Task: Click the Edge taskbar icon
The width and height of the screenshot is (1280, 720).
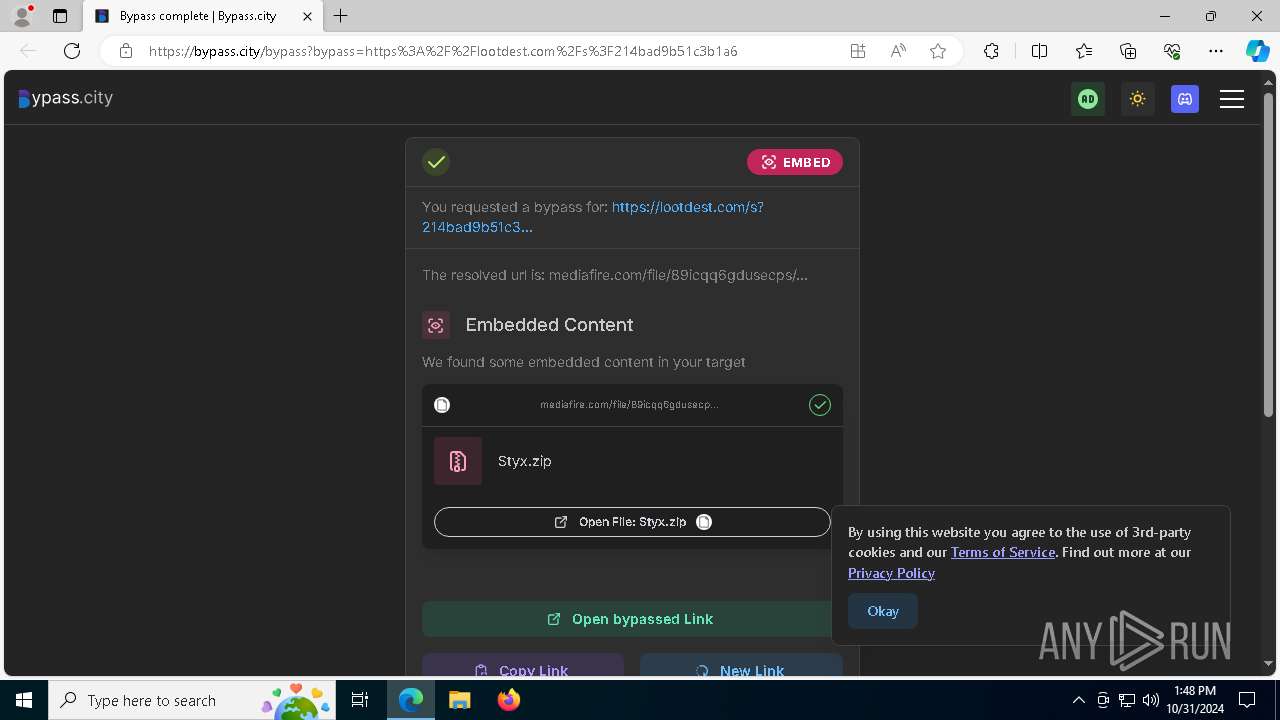Action: [x=411, y=700]
